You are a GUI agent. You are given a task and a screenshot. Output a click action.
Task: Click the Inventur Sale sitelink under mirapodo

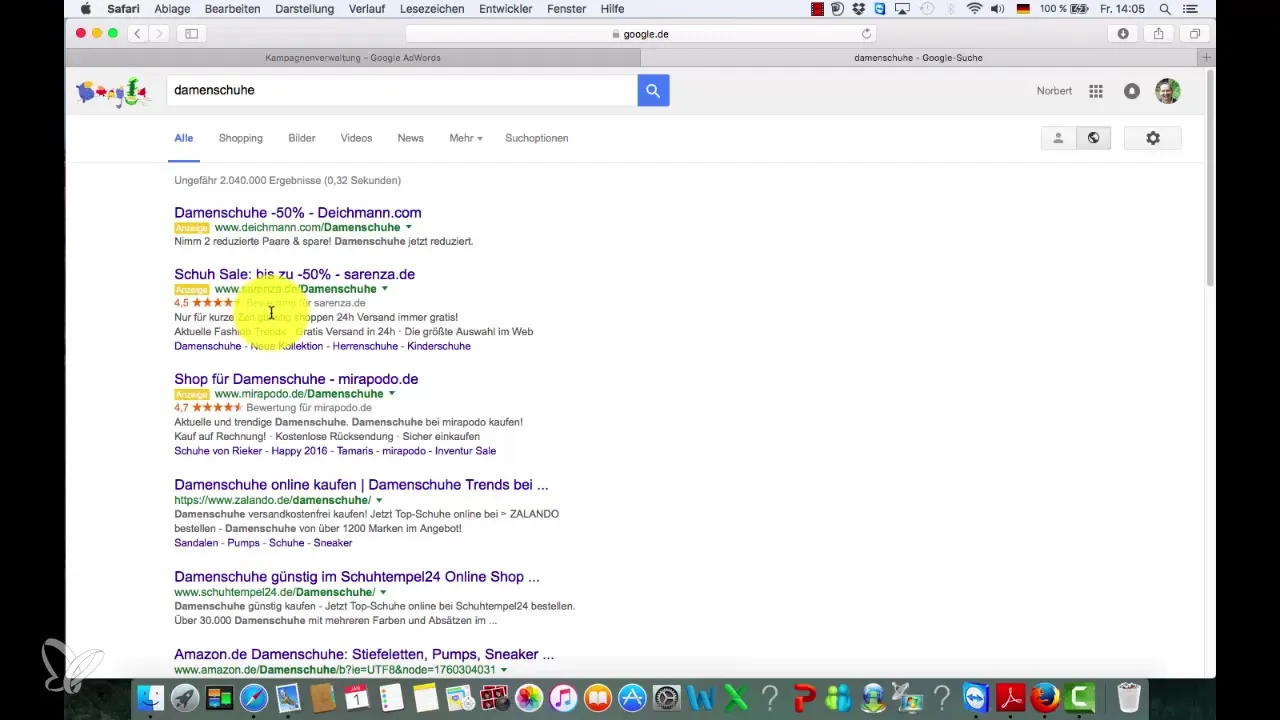463,451
